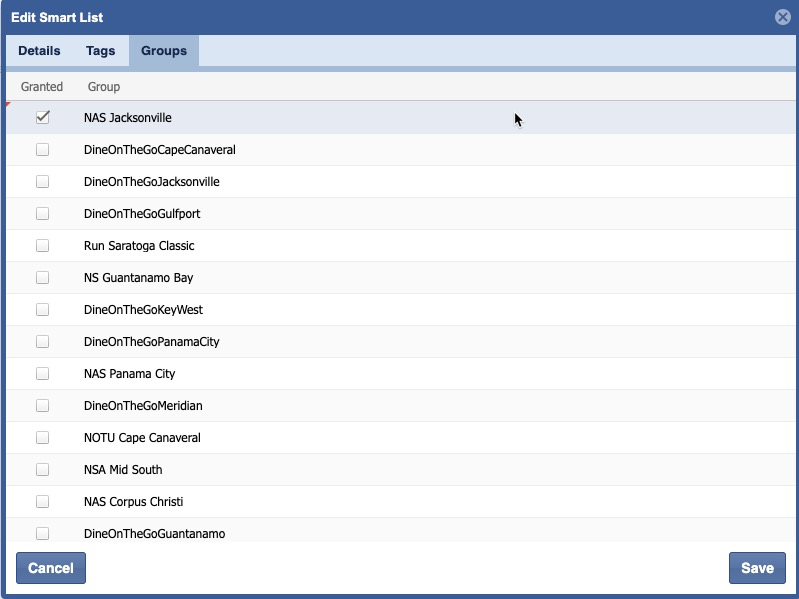
Task: Check the DineOnTheGoGulfport group
Action: (x=43, y=214)
